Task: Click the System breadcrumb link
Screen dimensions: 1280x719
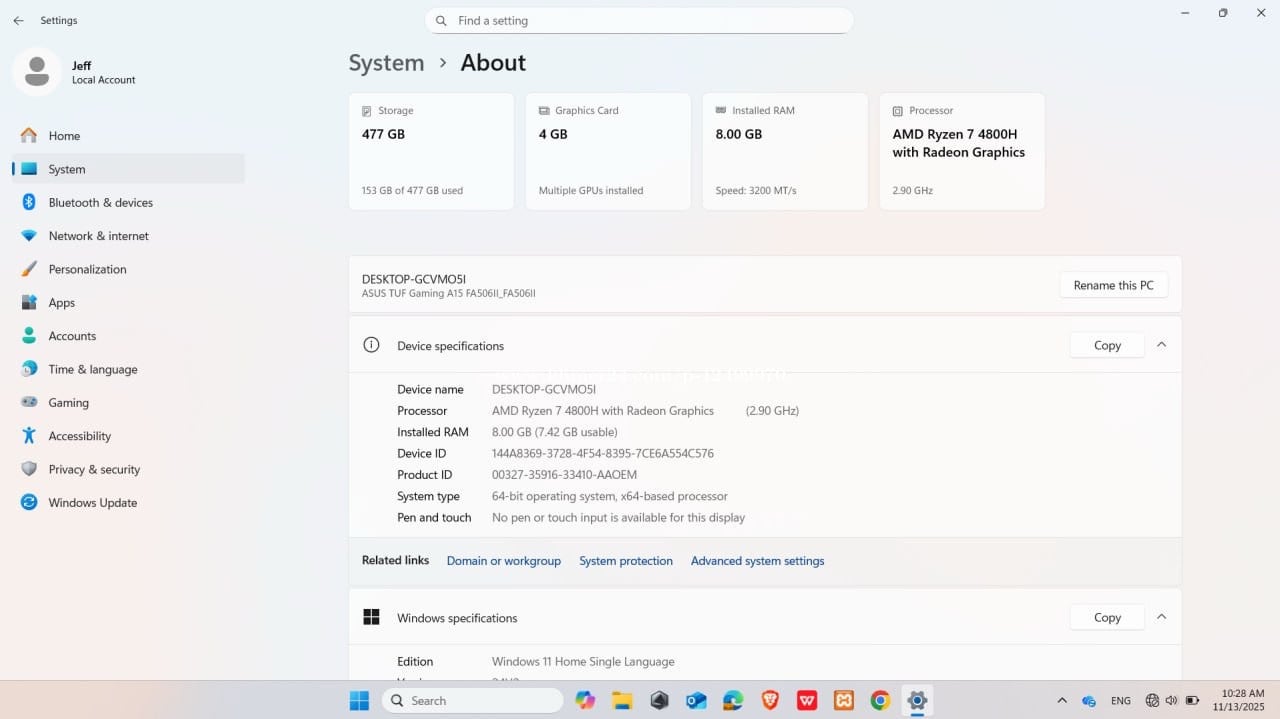Action: (386, 63)
